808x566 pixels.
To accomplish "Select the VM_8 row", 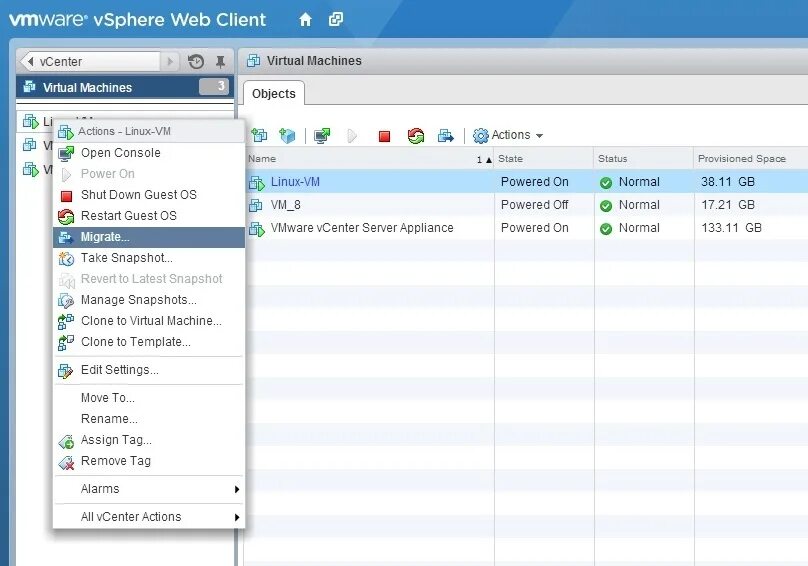I will 526,205.
